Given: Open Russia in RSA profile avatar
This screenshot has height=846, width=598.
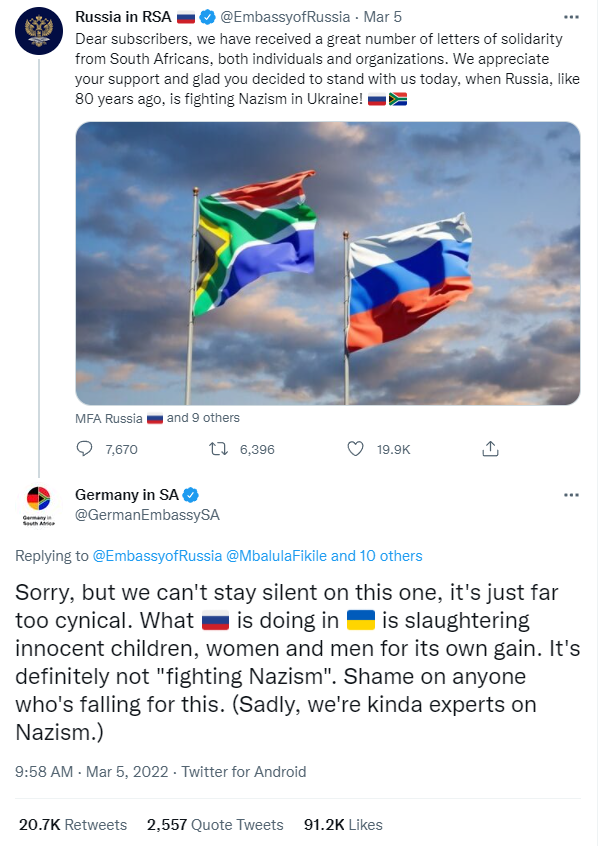Looking at the screenshot, I should point(39,31).
